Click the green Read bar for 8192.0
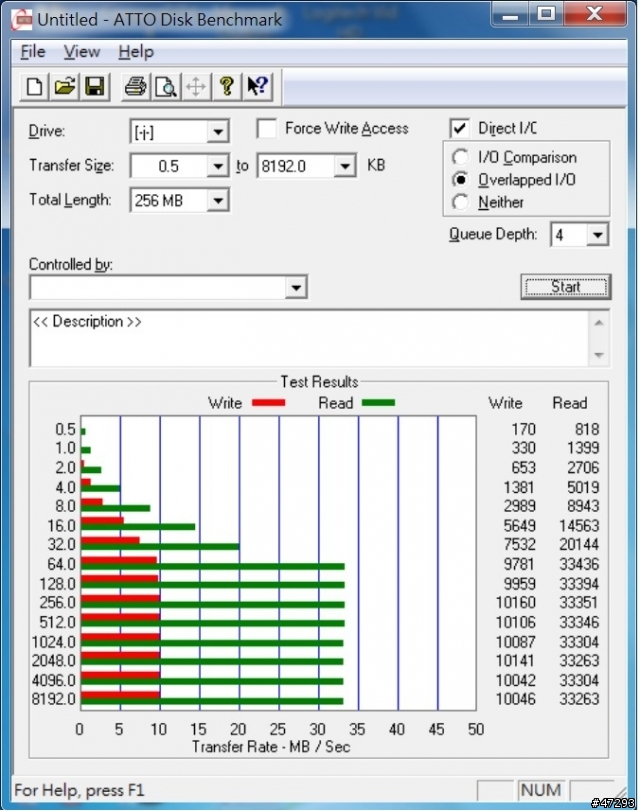 [212, 701]
